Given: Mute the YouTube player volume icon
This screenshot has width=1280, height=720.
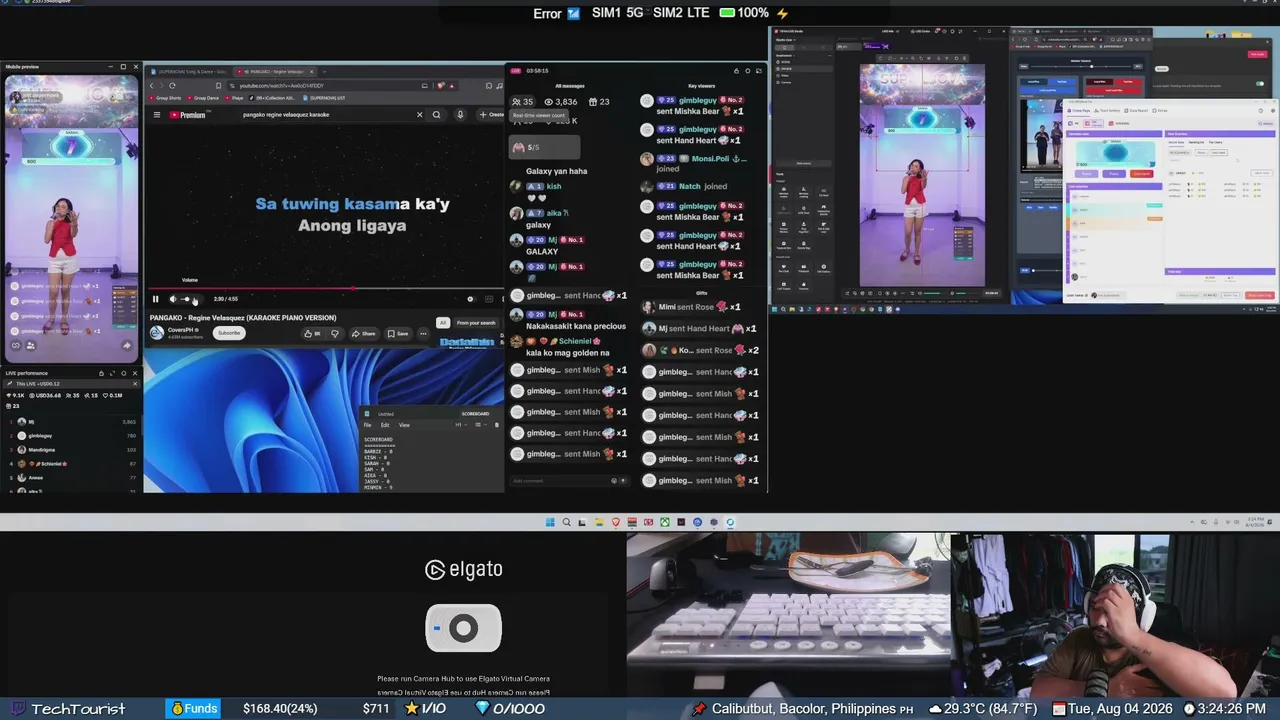Looking at the screenshot, I should coord(173,299).
